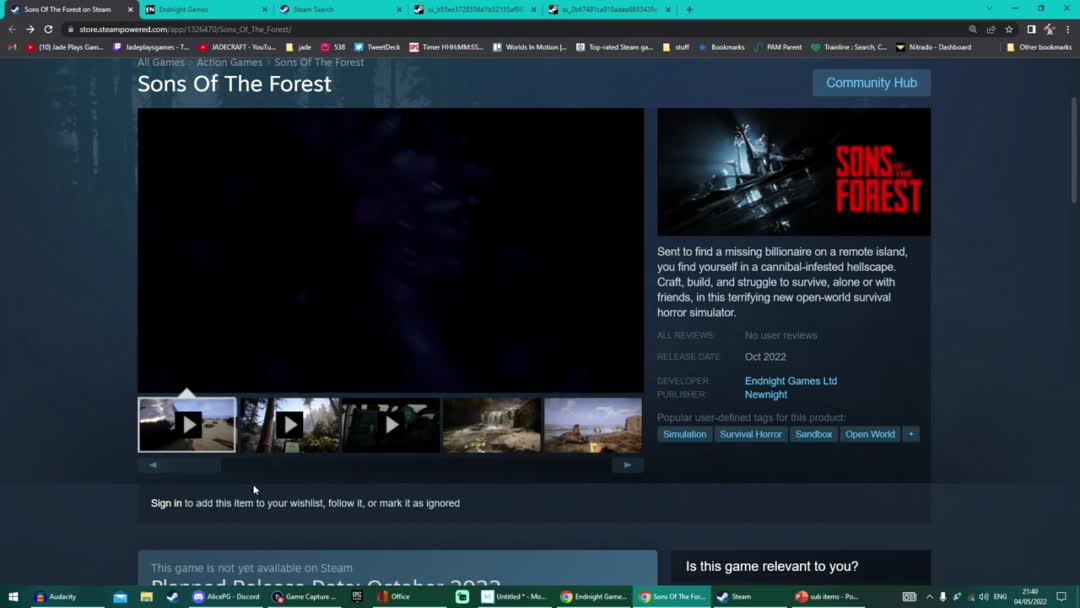Click the Newnight publisher link
Image resolution: width=1080 pixels, height=608 pixels.
click(x=765, y=395)
